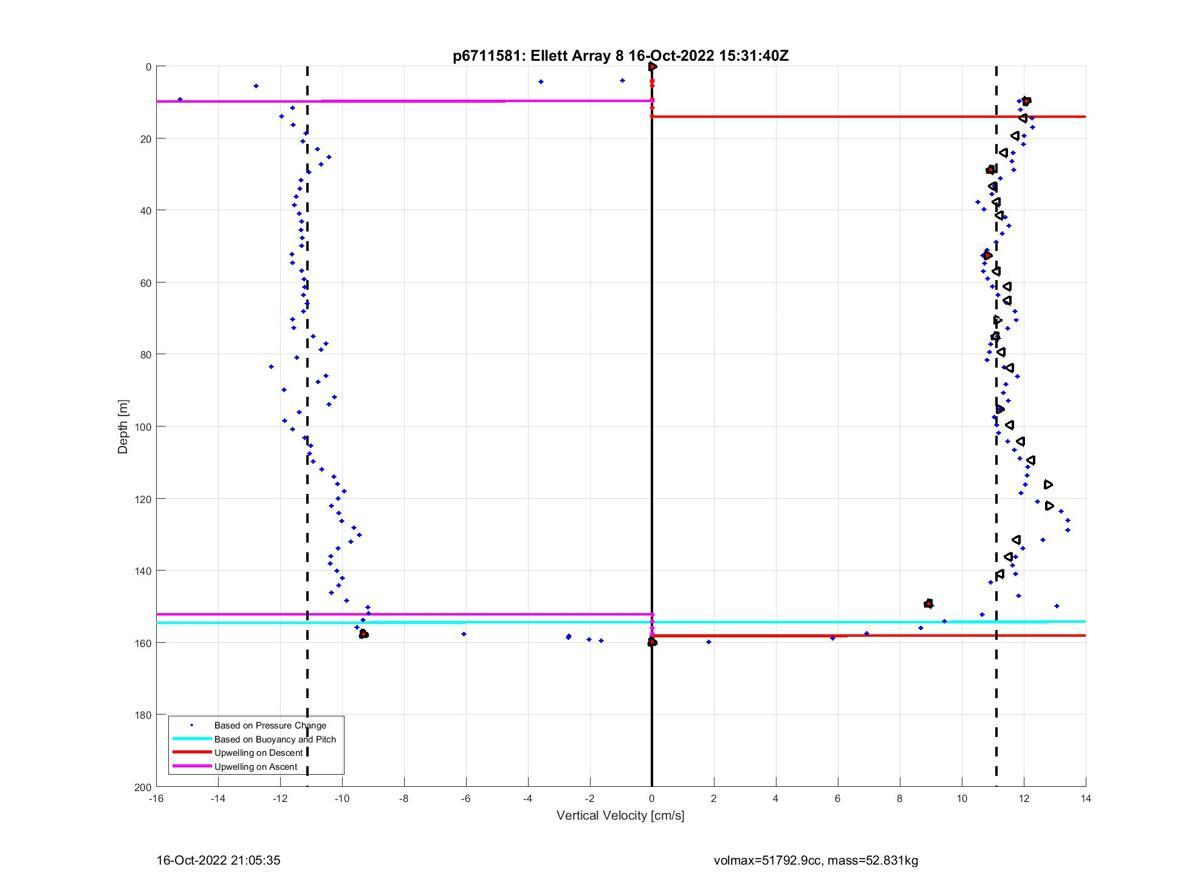This screenshot has height=885, width=1200.
Task: Click x-axis tick label 2
Action: pyautogui.click(x=714, y=798)
